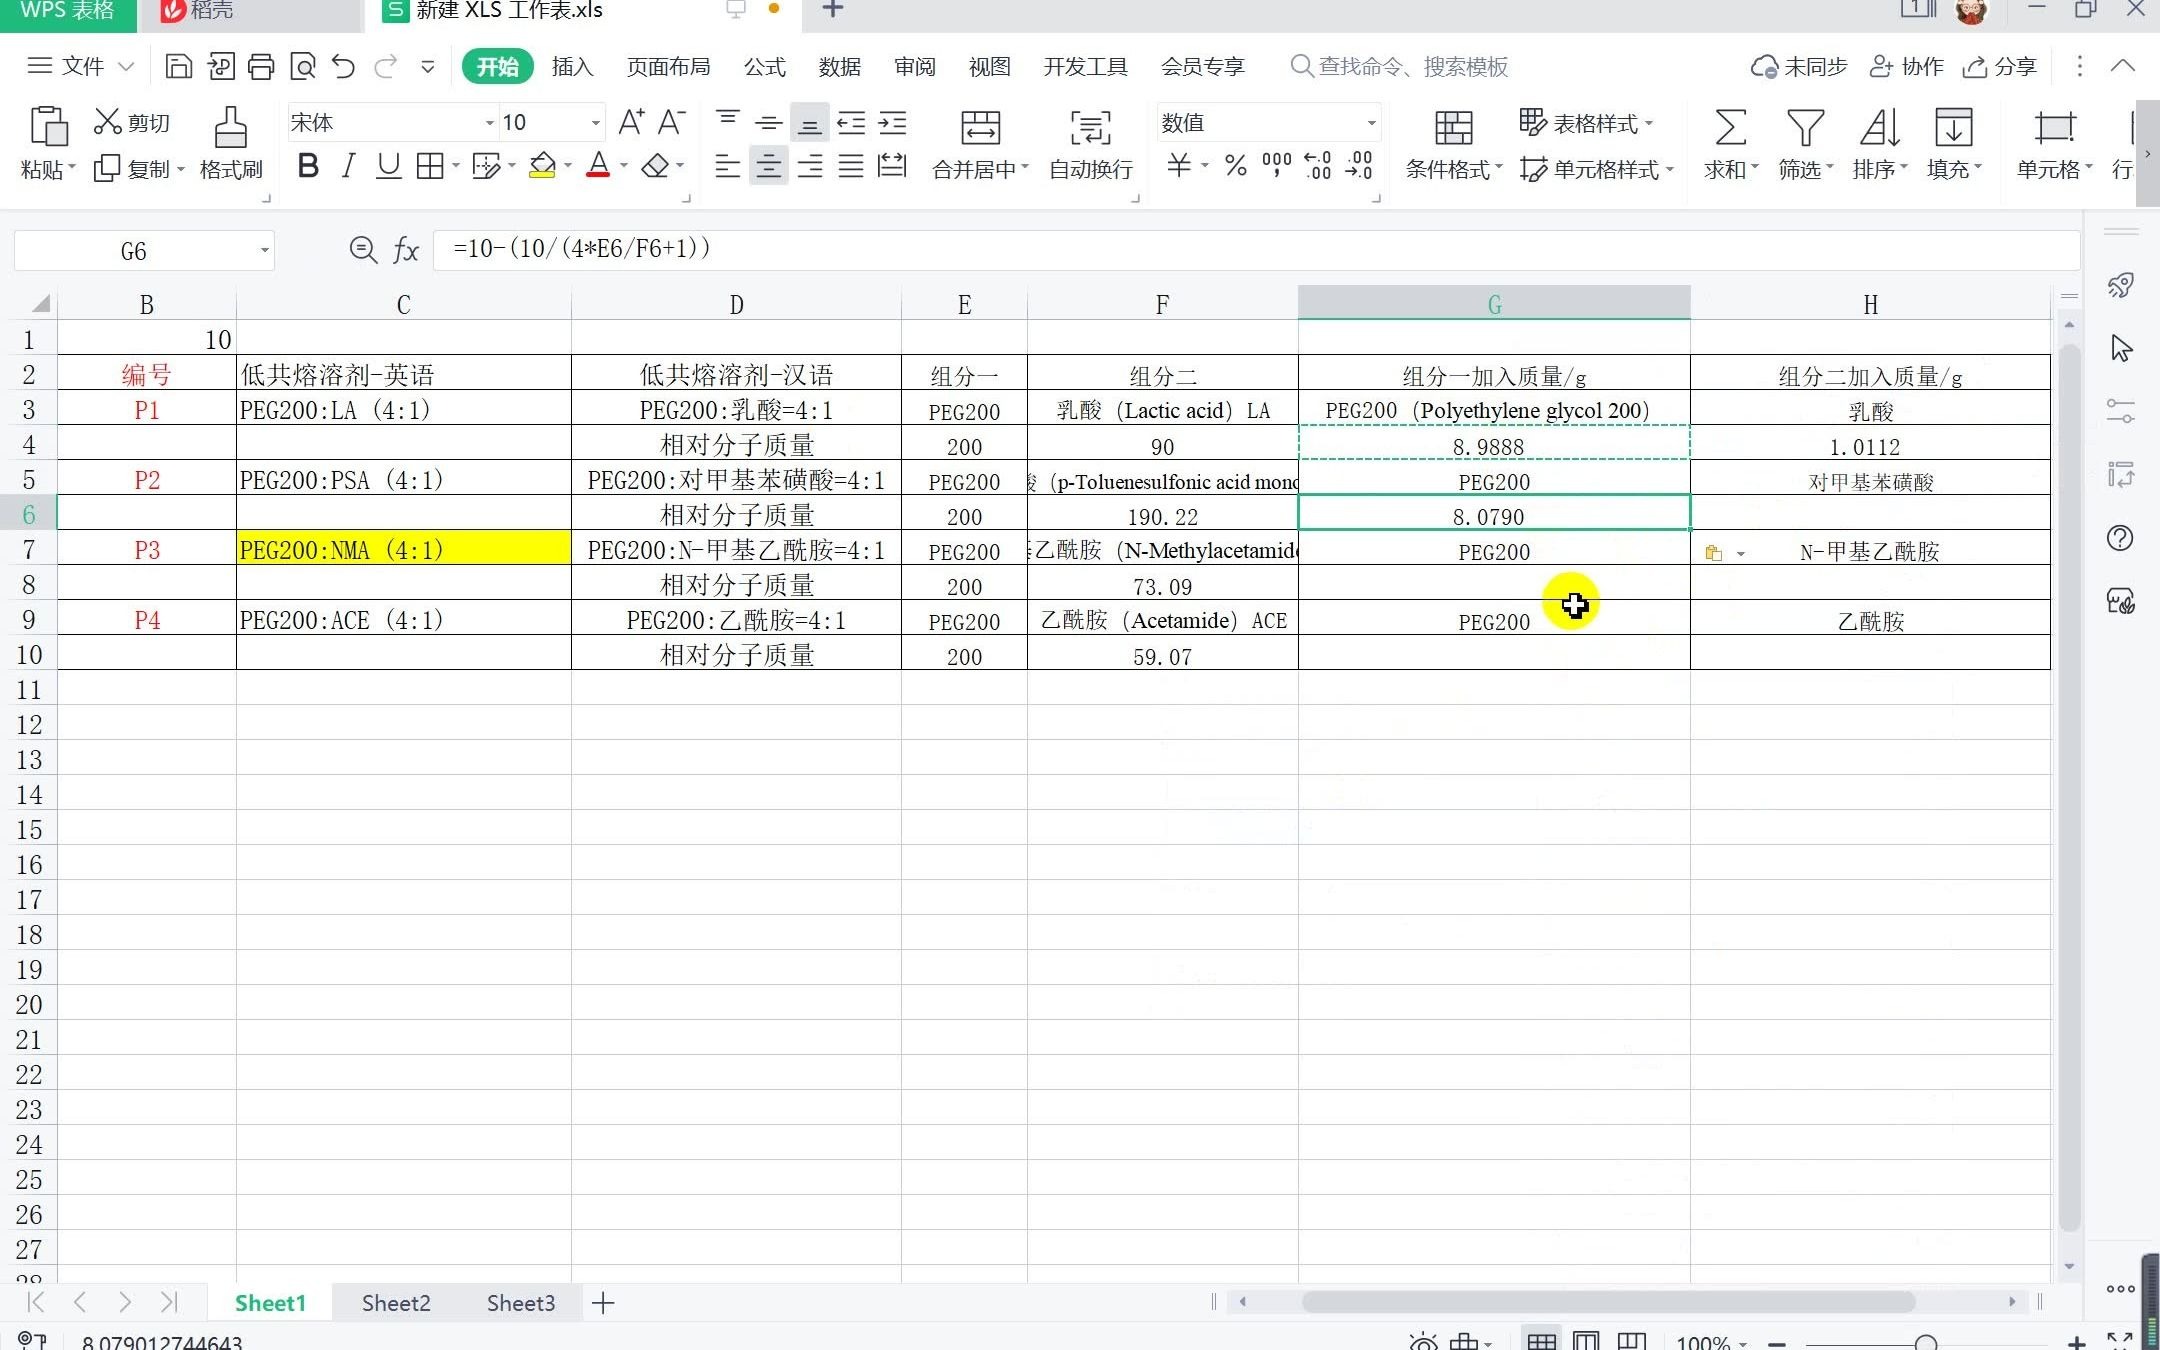Open the cell name box dropdown
The width and height of the screenshot is (2160, 1350).
coord(264,250)
